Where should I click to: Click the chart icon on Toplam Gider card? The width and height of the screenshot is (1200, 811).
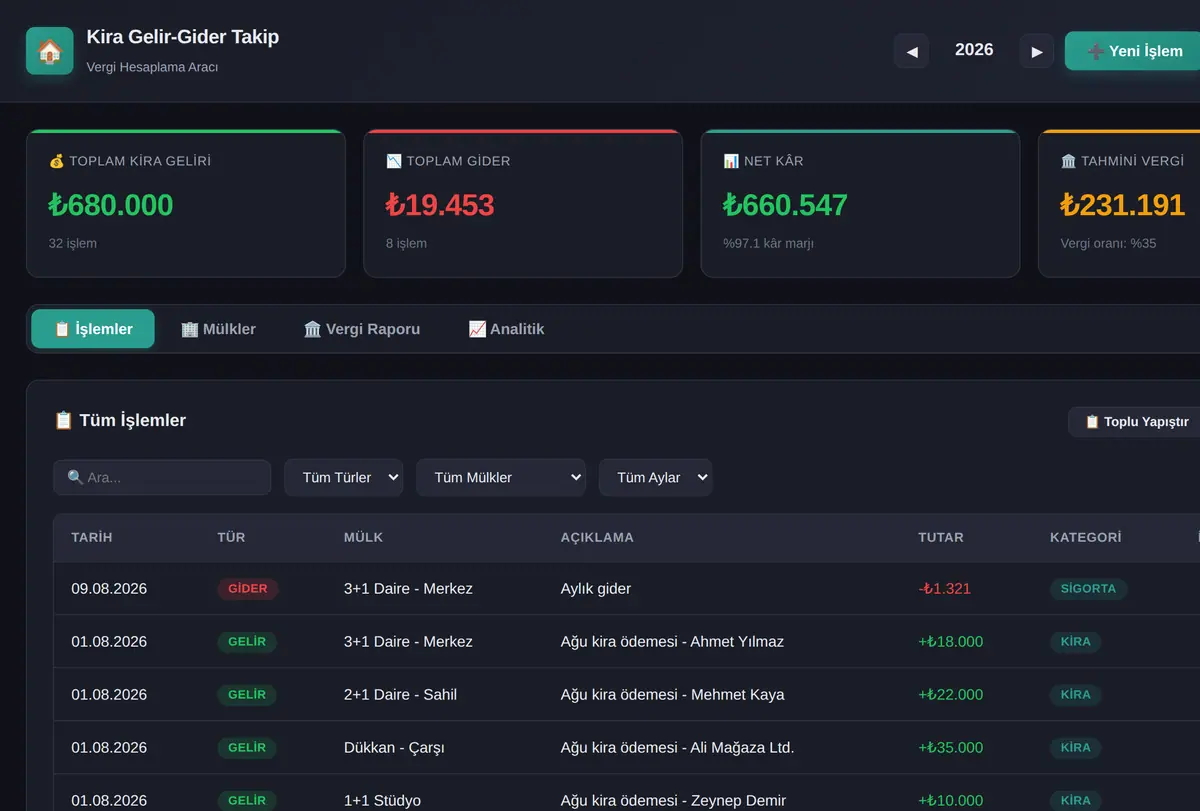(x=394, y=161)
